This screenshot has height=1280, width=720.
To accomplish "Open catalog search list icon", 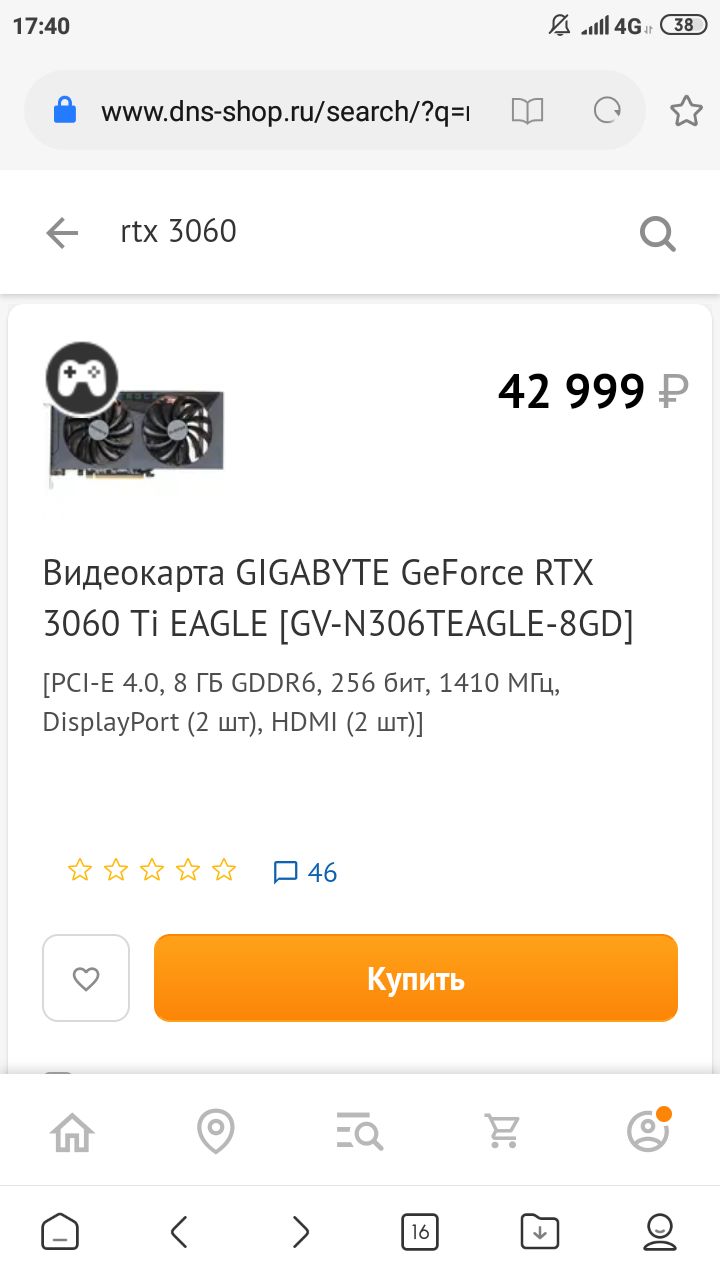I will click(360, 1132).
